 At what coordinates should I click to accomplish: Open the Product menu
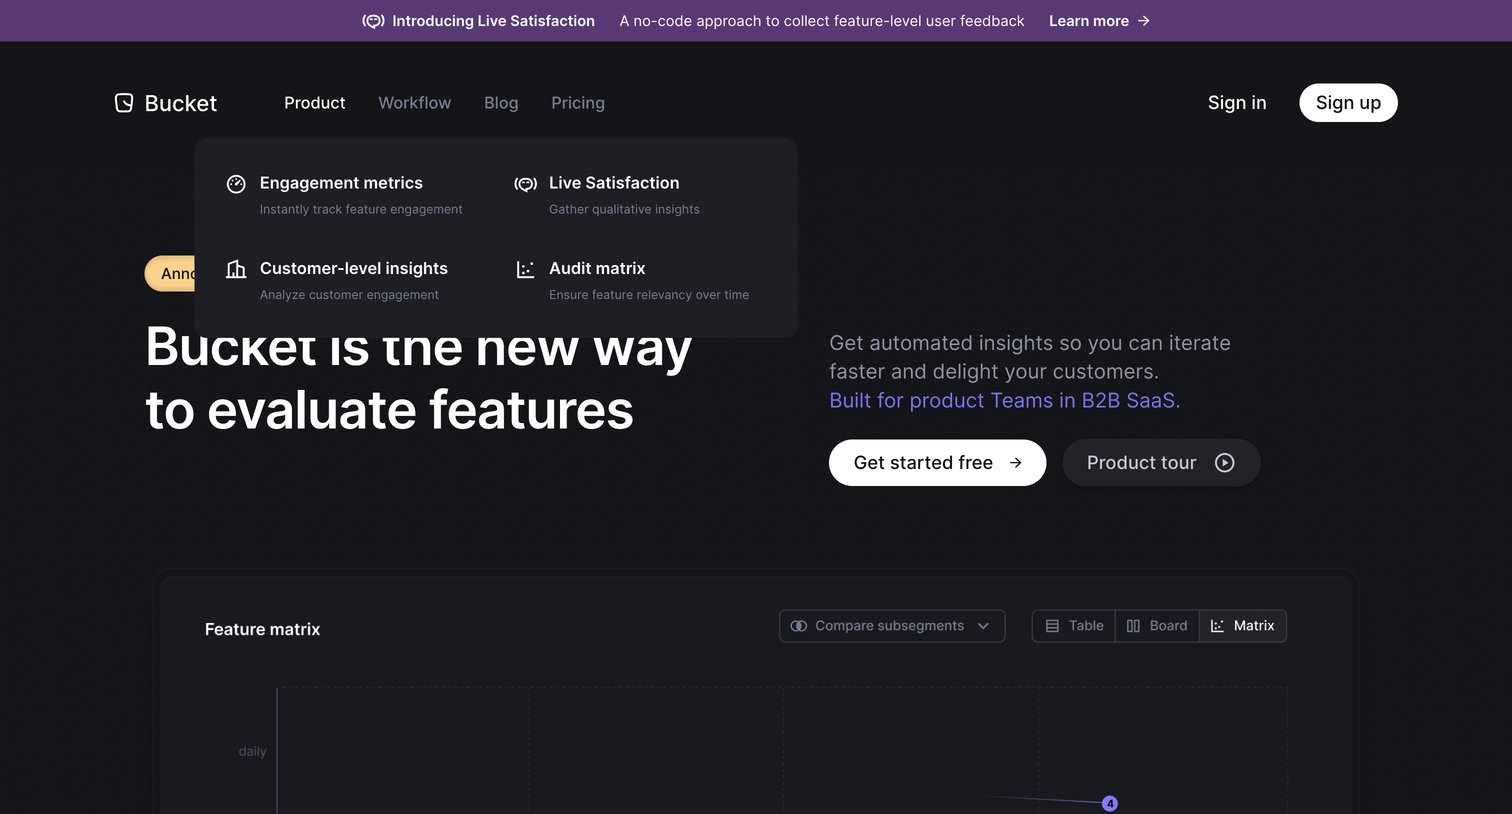(x=315, y=103)
